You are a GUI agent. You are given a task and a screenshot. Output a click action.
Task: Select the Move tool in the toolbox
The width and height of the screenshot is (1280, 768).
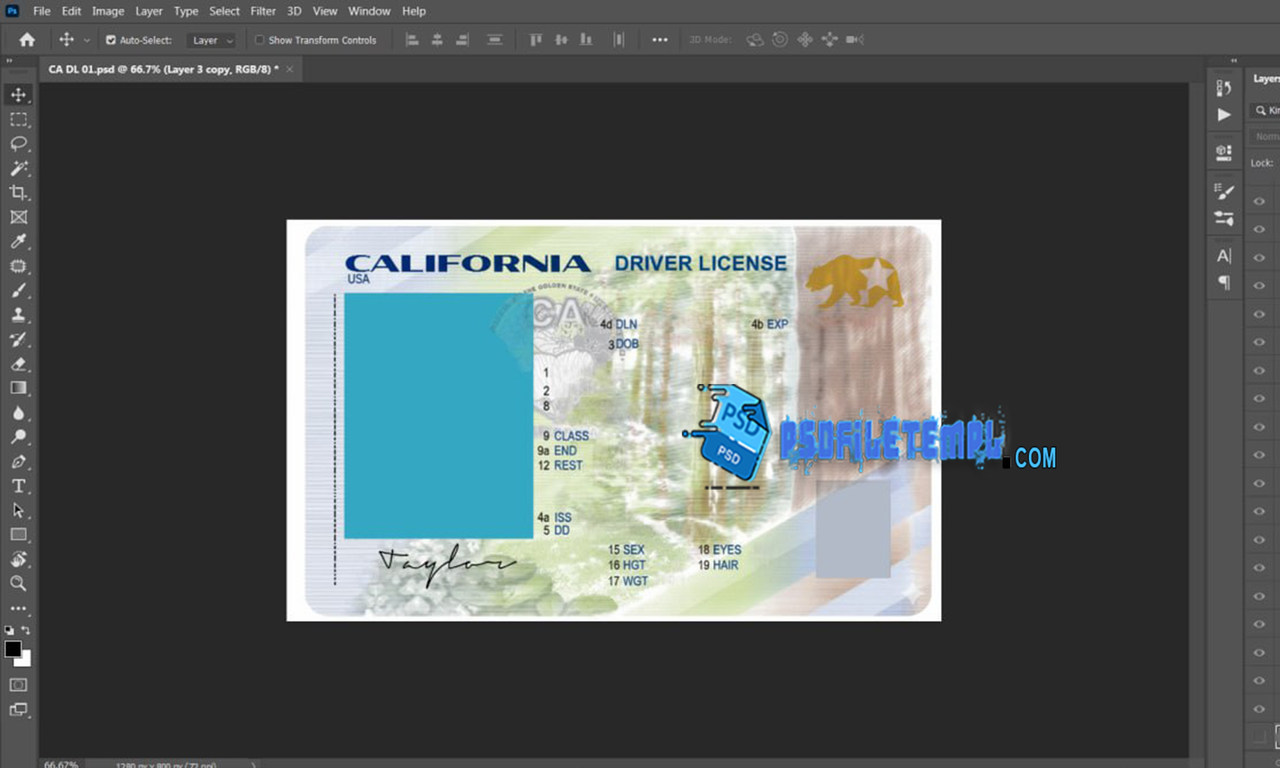pyautogui.click(x=18, y=95)
